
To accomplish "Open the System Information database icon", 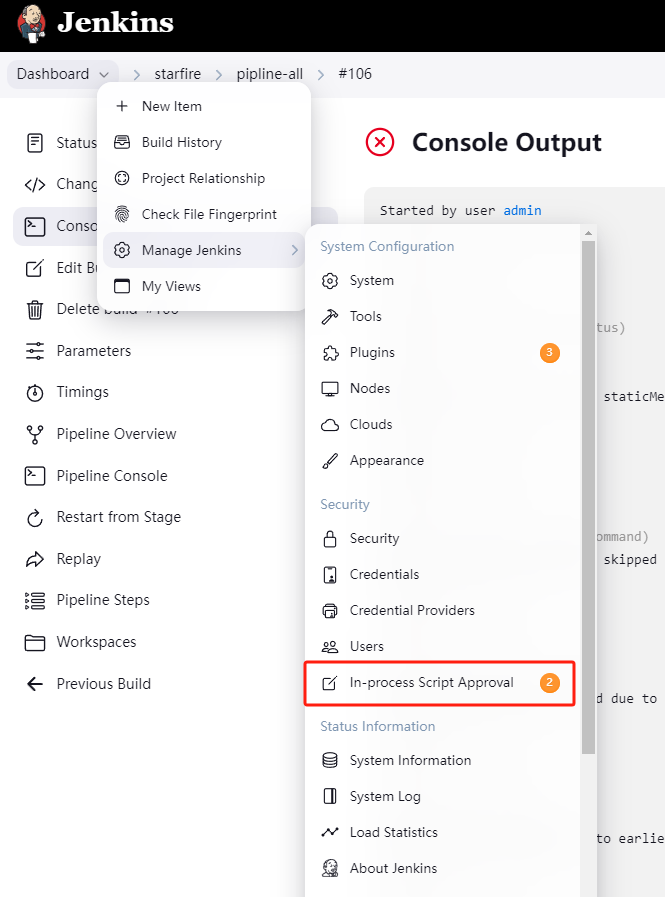I will click(330, 761).
